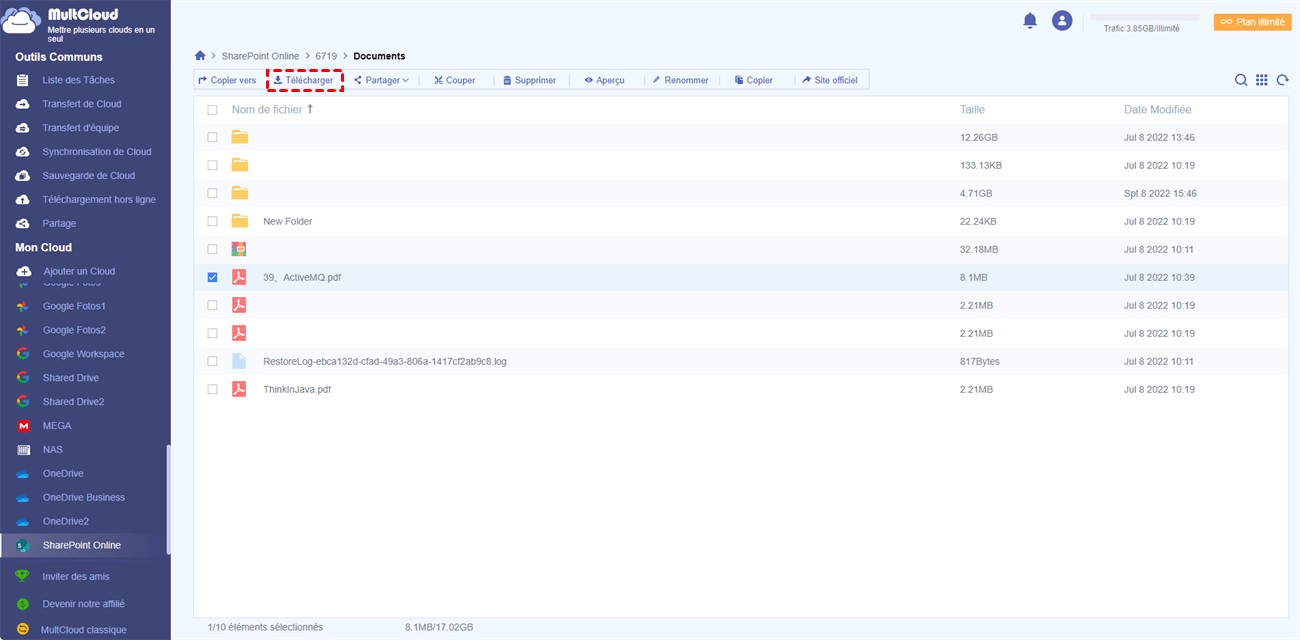
Task: Select NAS cloud
Action: [x=52, y=450]
